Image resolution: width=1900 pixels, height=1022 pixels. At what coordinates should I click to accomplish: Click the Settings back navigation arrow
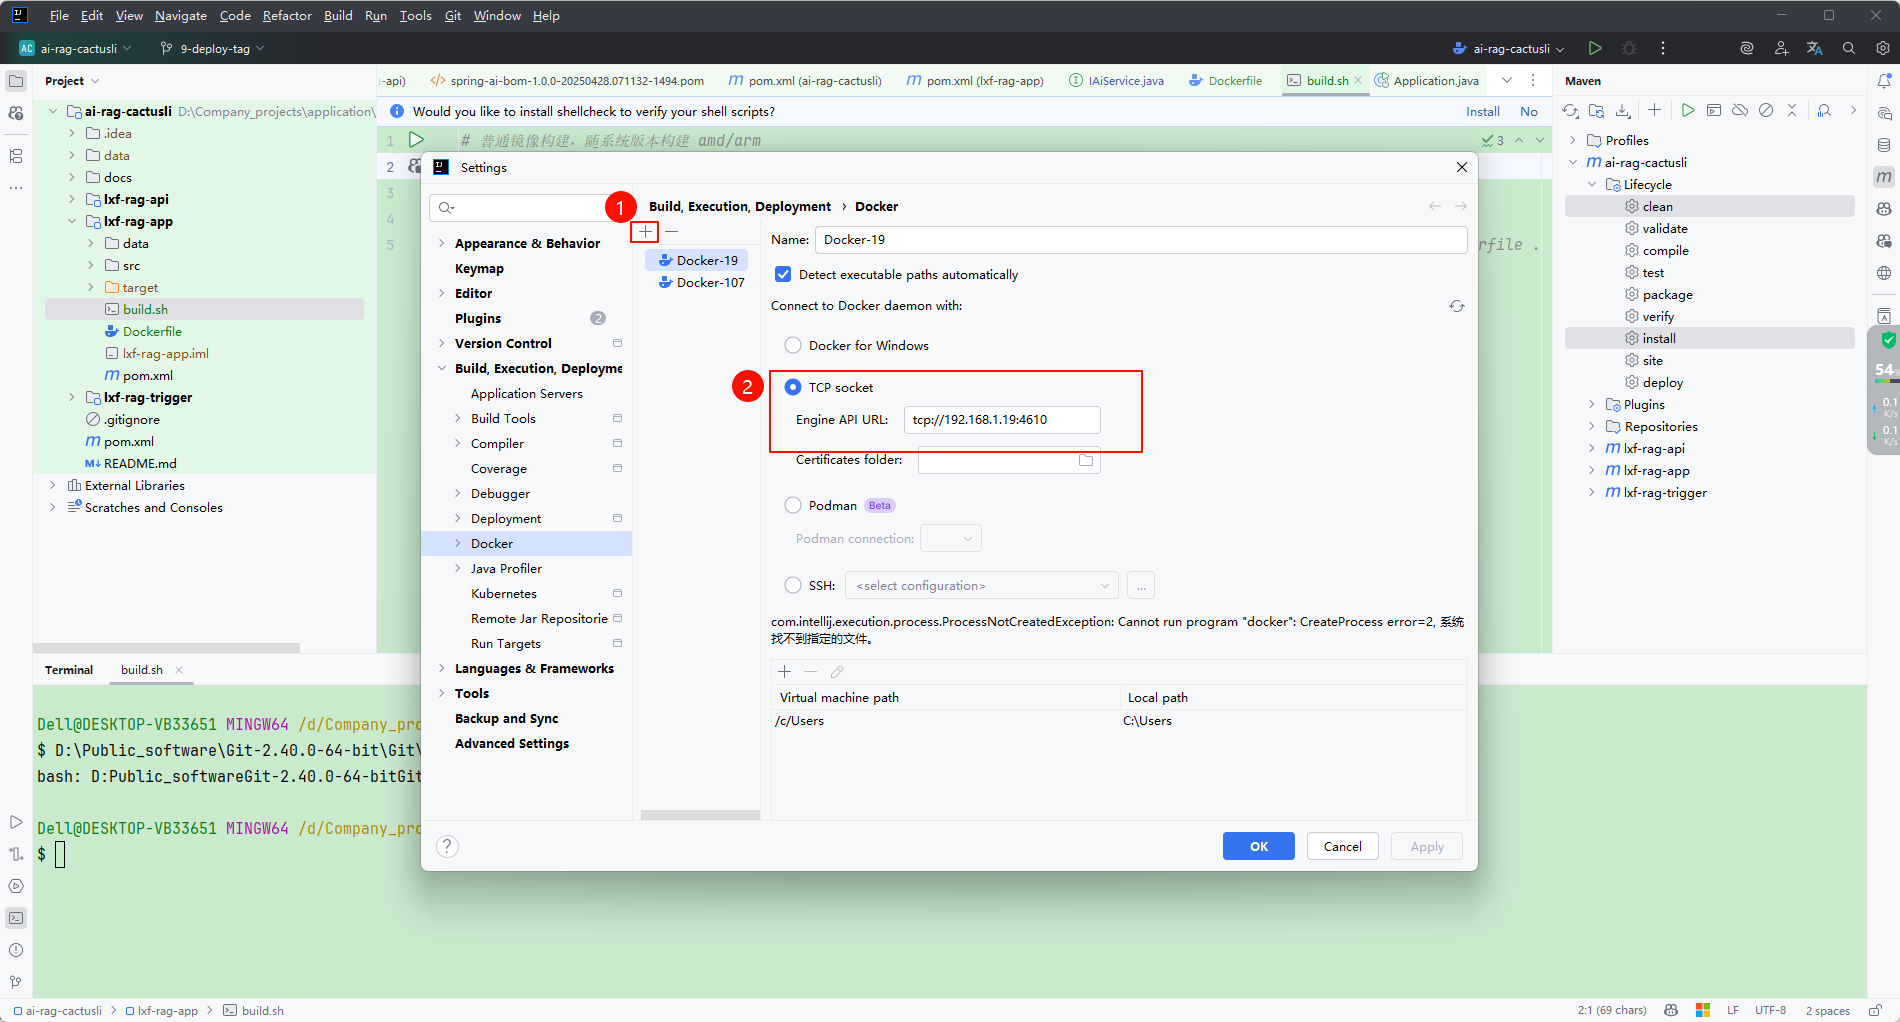(x=1435, y=206)
